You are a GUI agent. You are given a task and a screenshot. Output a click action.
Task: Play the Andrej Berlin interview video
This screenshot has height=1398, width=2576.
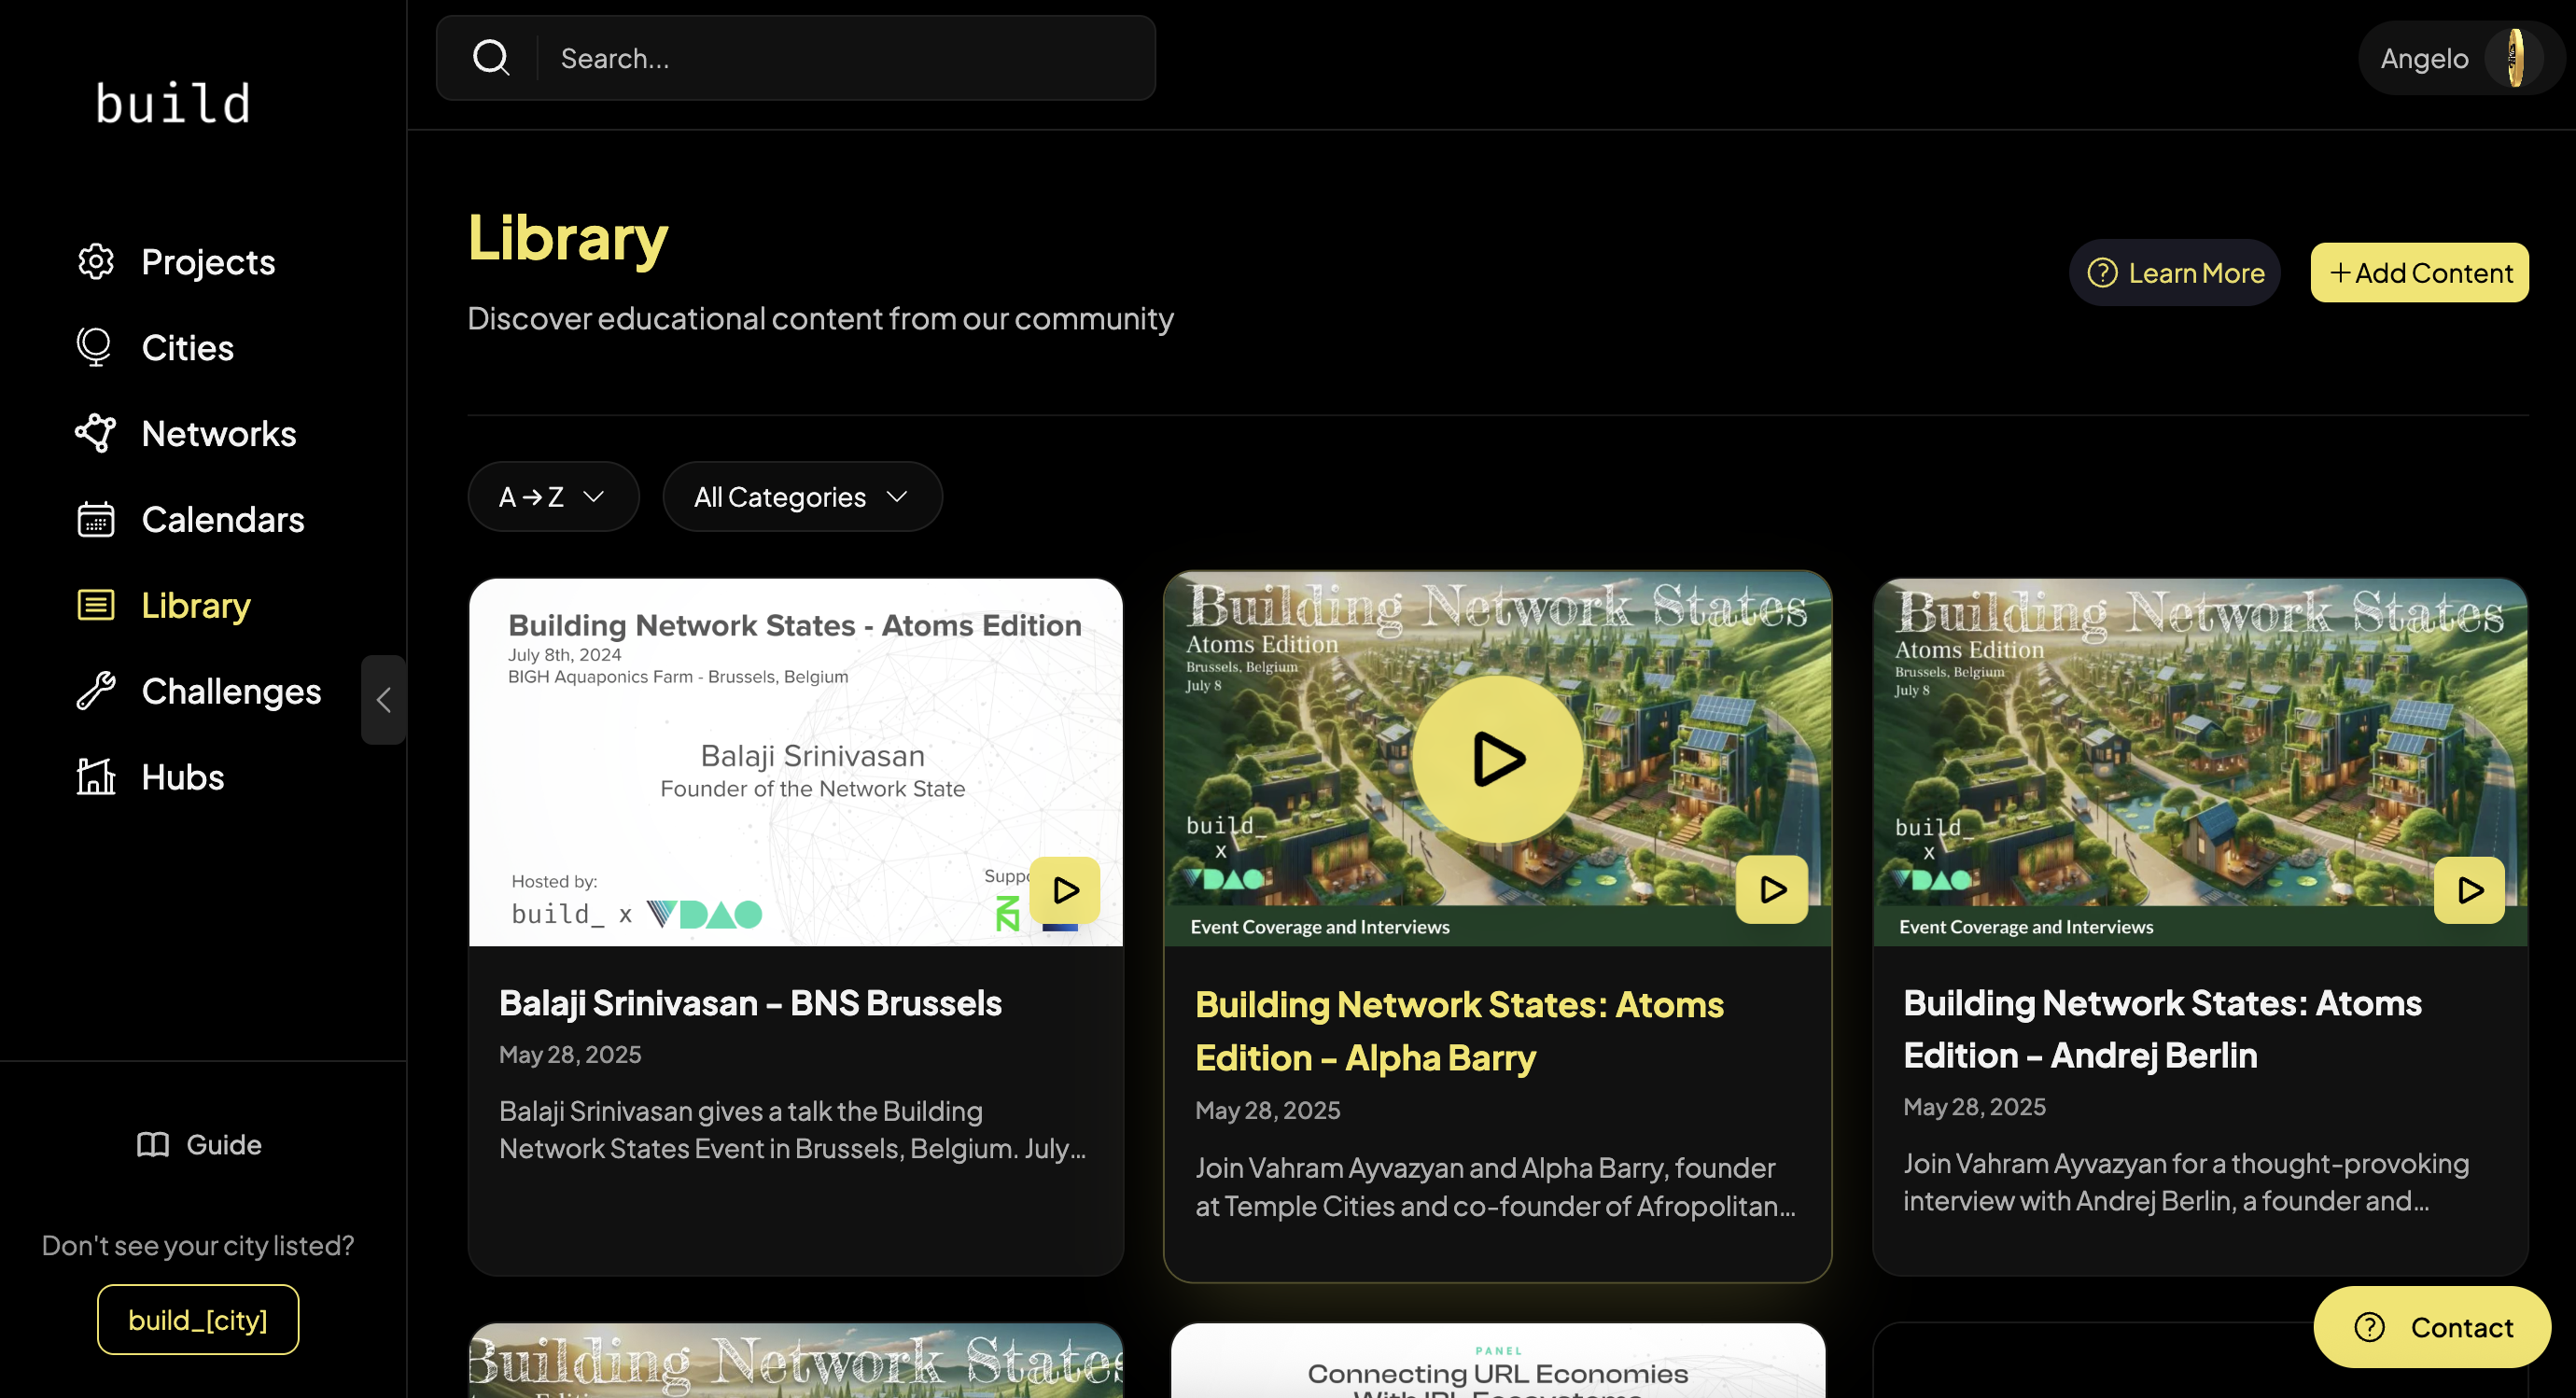pos(2468,890)
